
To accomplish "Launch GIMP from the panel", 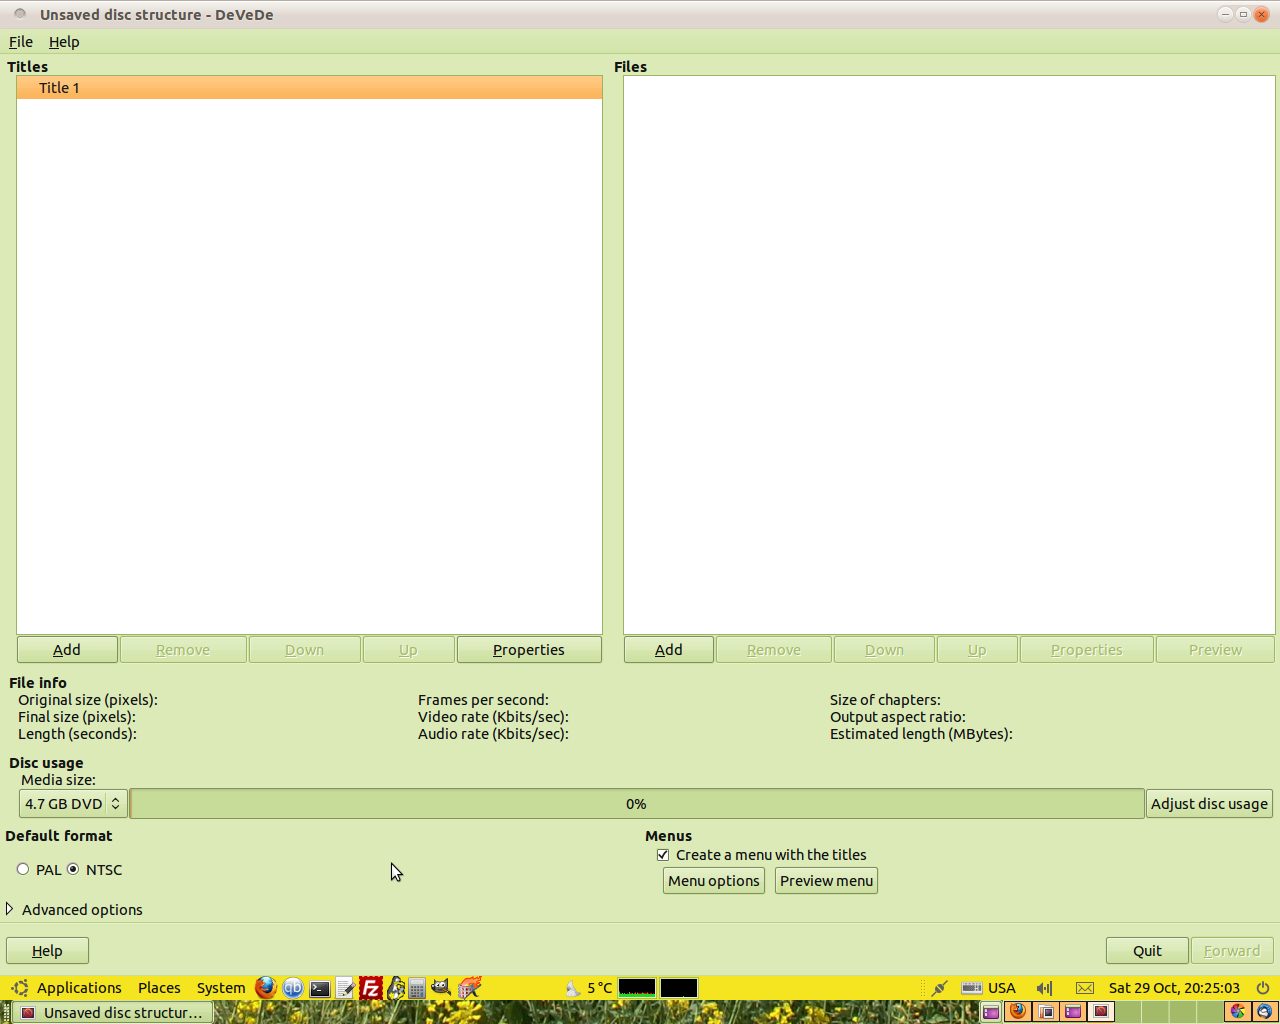I will click(x=441, y=988).
